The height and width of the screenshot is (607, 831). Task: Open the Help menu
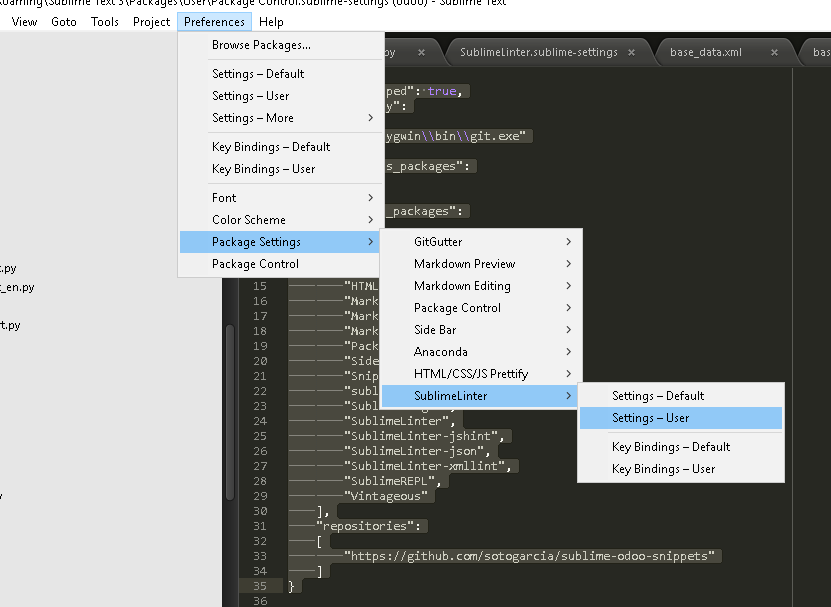tap(271, 22)
